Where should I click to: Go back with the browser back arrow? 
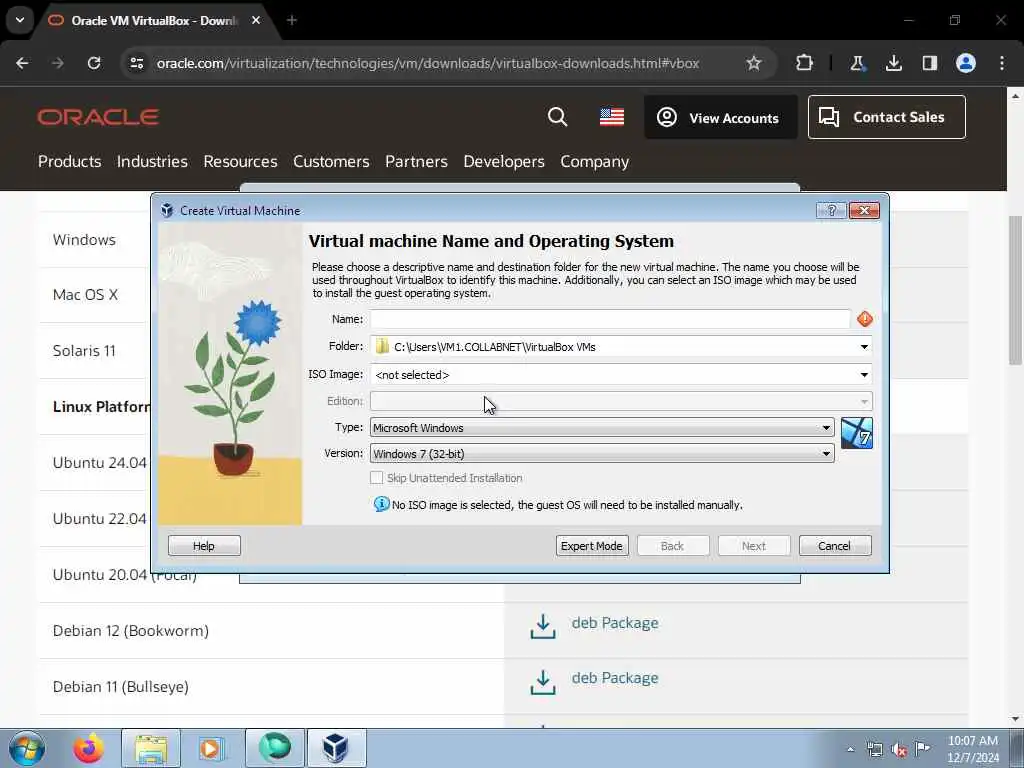point(22,63)
